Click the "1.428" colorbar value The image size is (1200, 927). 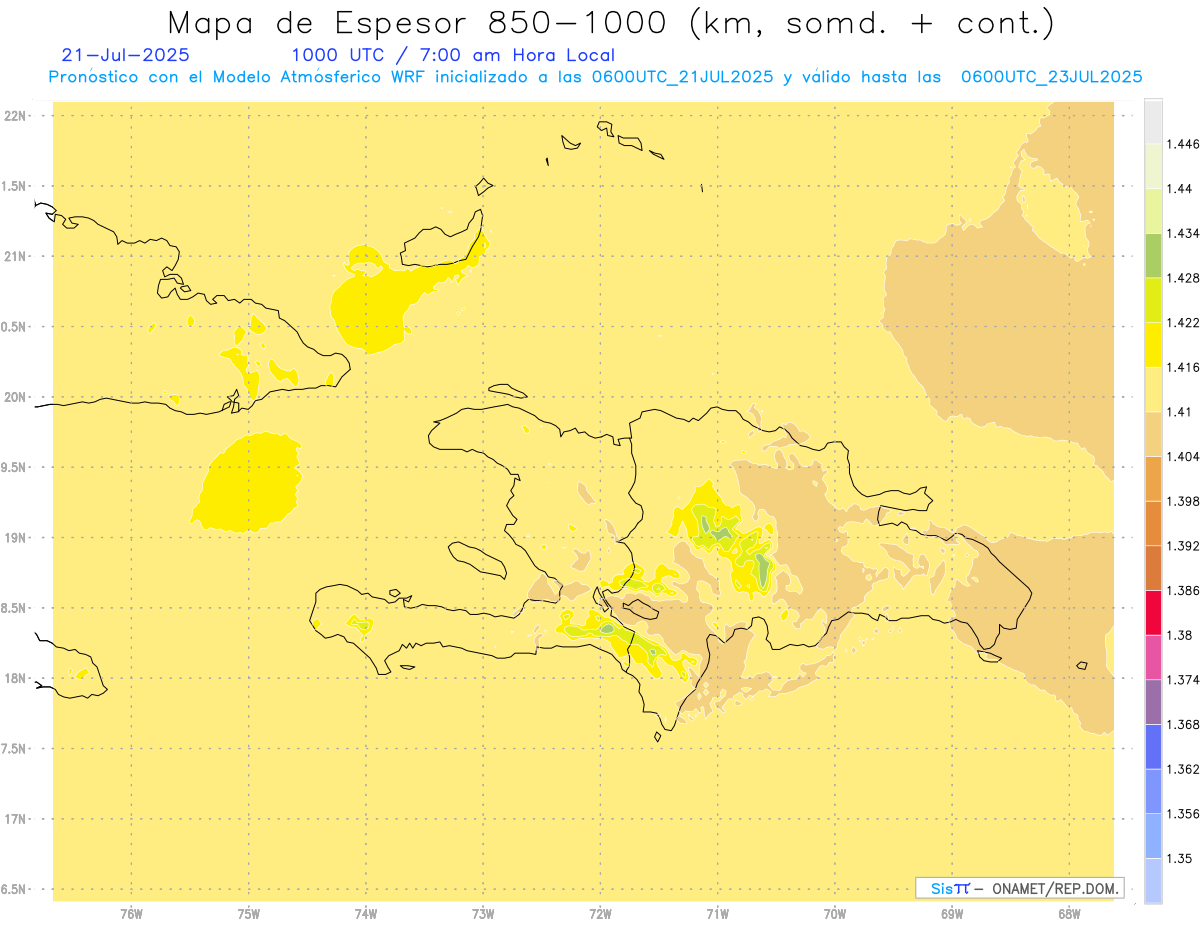pos(1185,278)
